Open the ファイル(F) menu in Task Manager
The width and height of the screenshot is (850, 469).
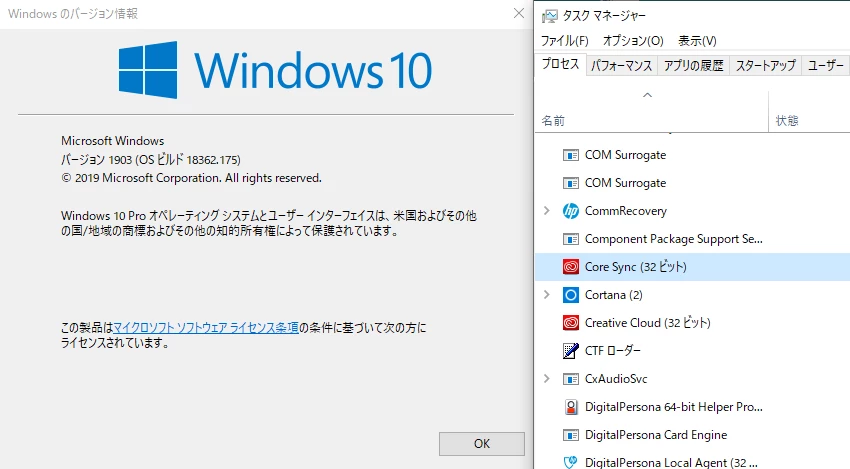pos(564,41)
